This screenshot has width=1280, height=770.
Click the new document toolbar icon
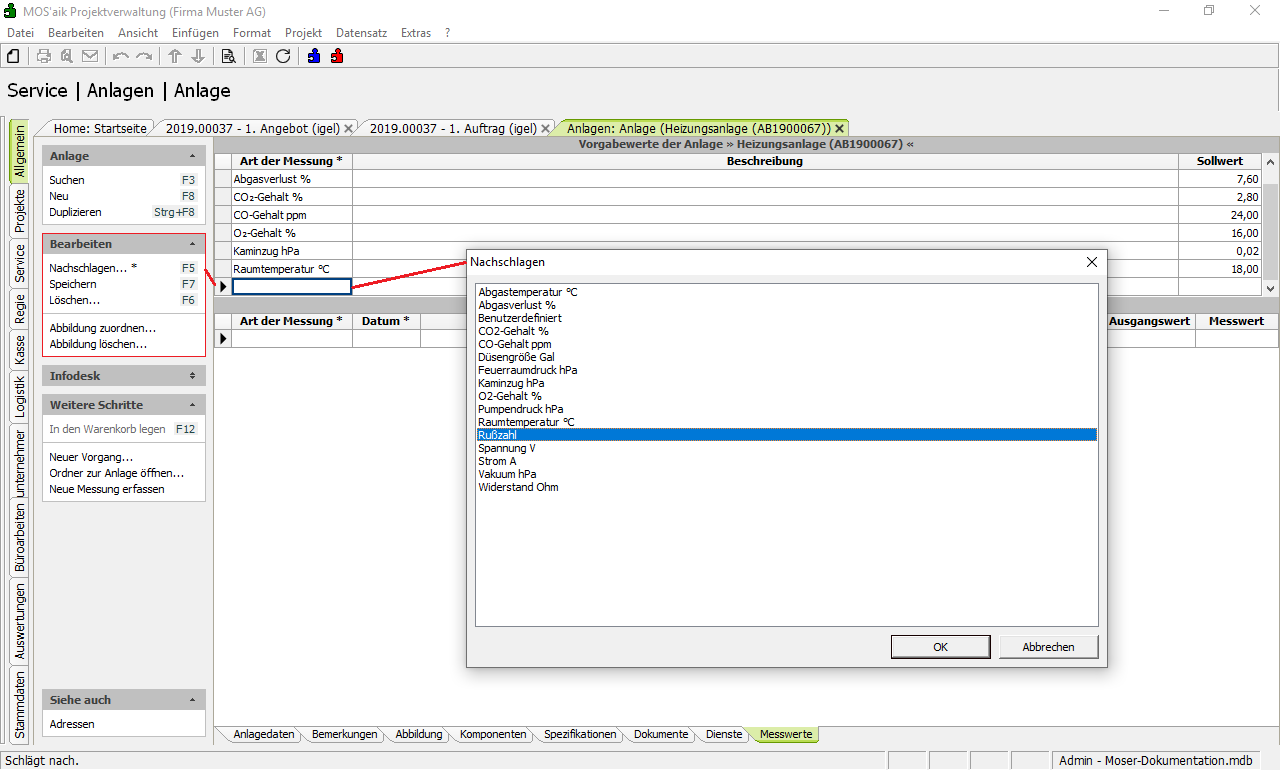13,56
